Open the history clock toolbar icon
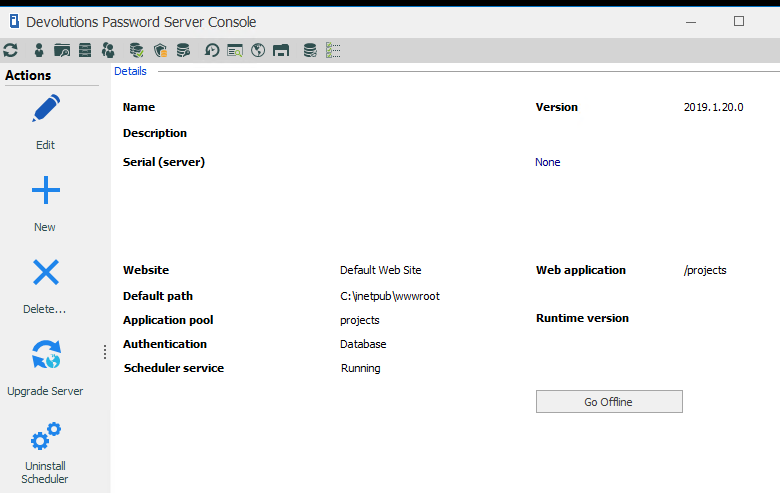The width and height of the screenshot is (780, 493). [x=212, y=50]
